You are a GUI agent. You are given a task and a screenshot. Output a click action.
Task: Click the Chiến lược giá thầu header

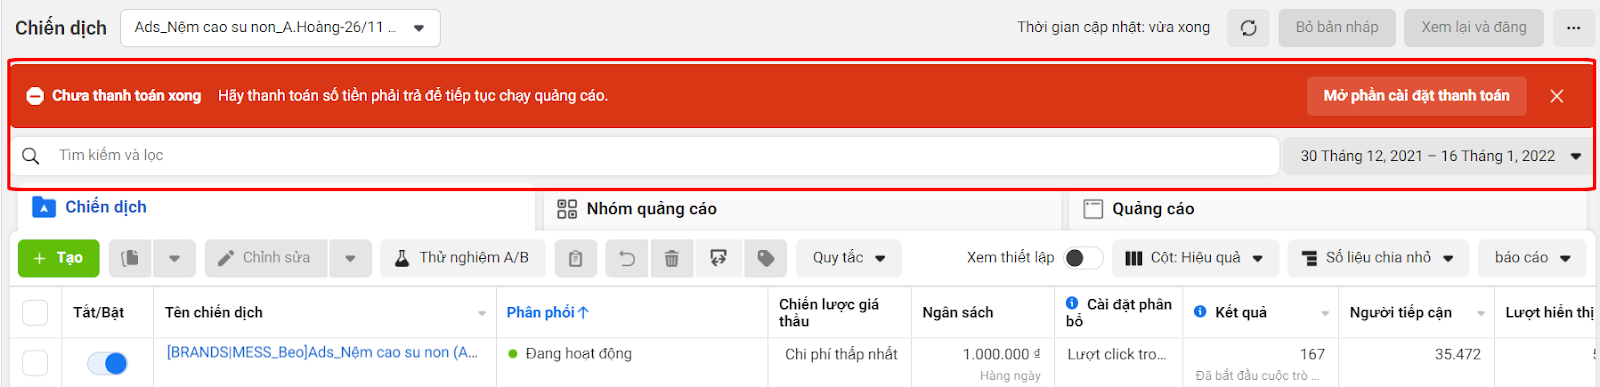[x=829, y=313]
